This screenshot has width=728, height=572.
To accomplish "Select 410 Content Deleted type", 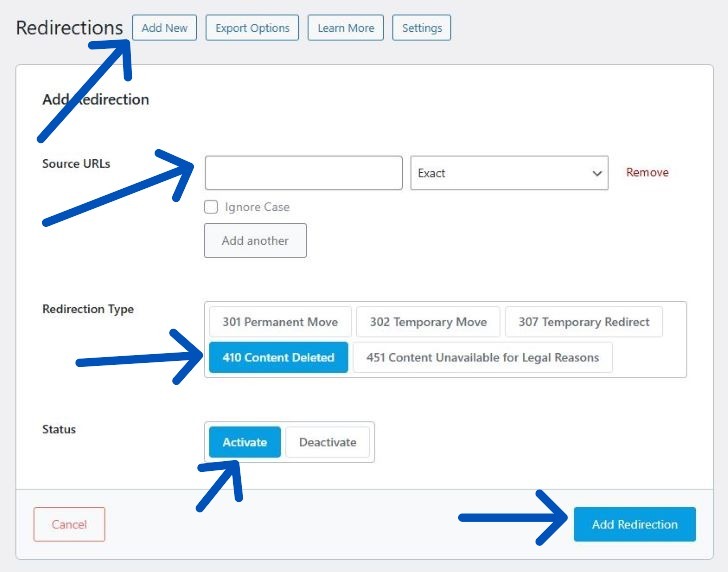I will (x=278, y=358).
